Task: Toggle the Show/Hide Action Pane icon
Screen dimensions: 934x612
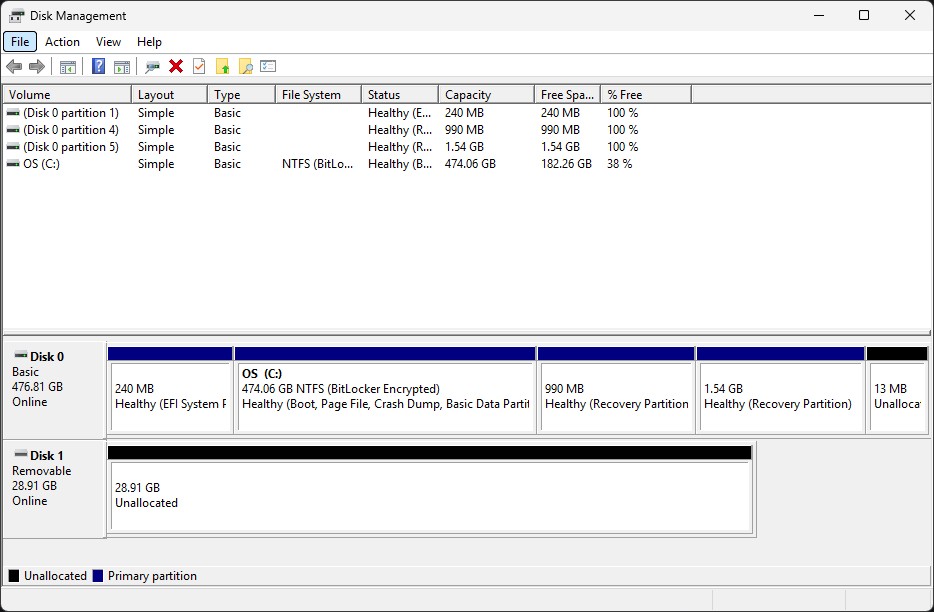Action: 122,66
